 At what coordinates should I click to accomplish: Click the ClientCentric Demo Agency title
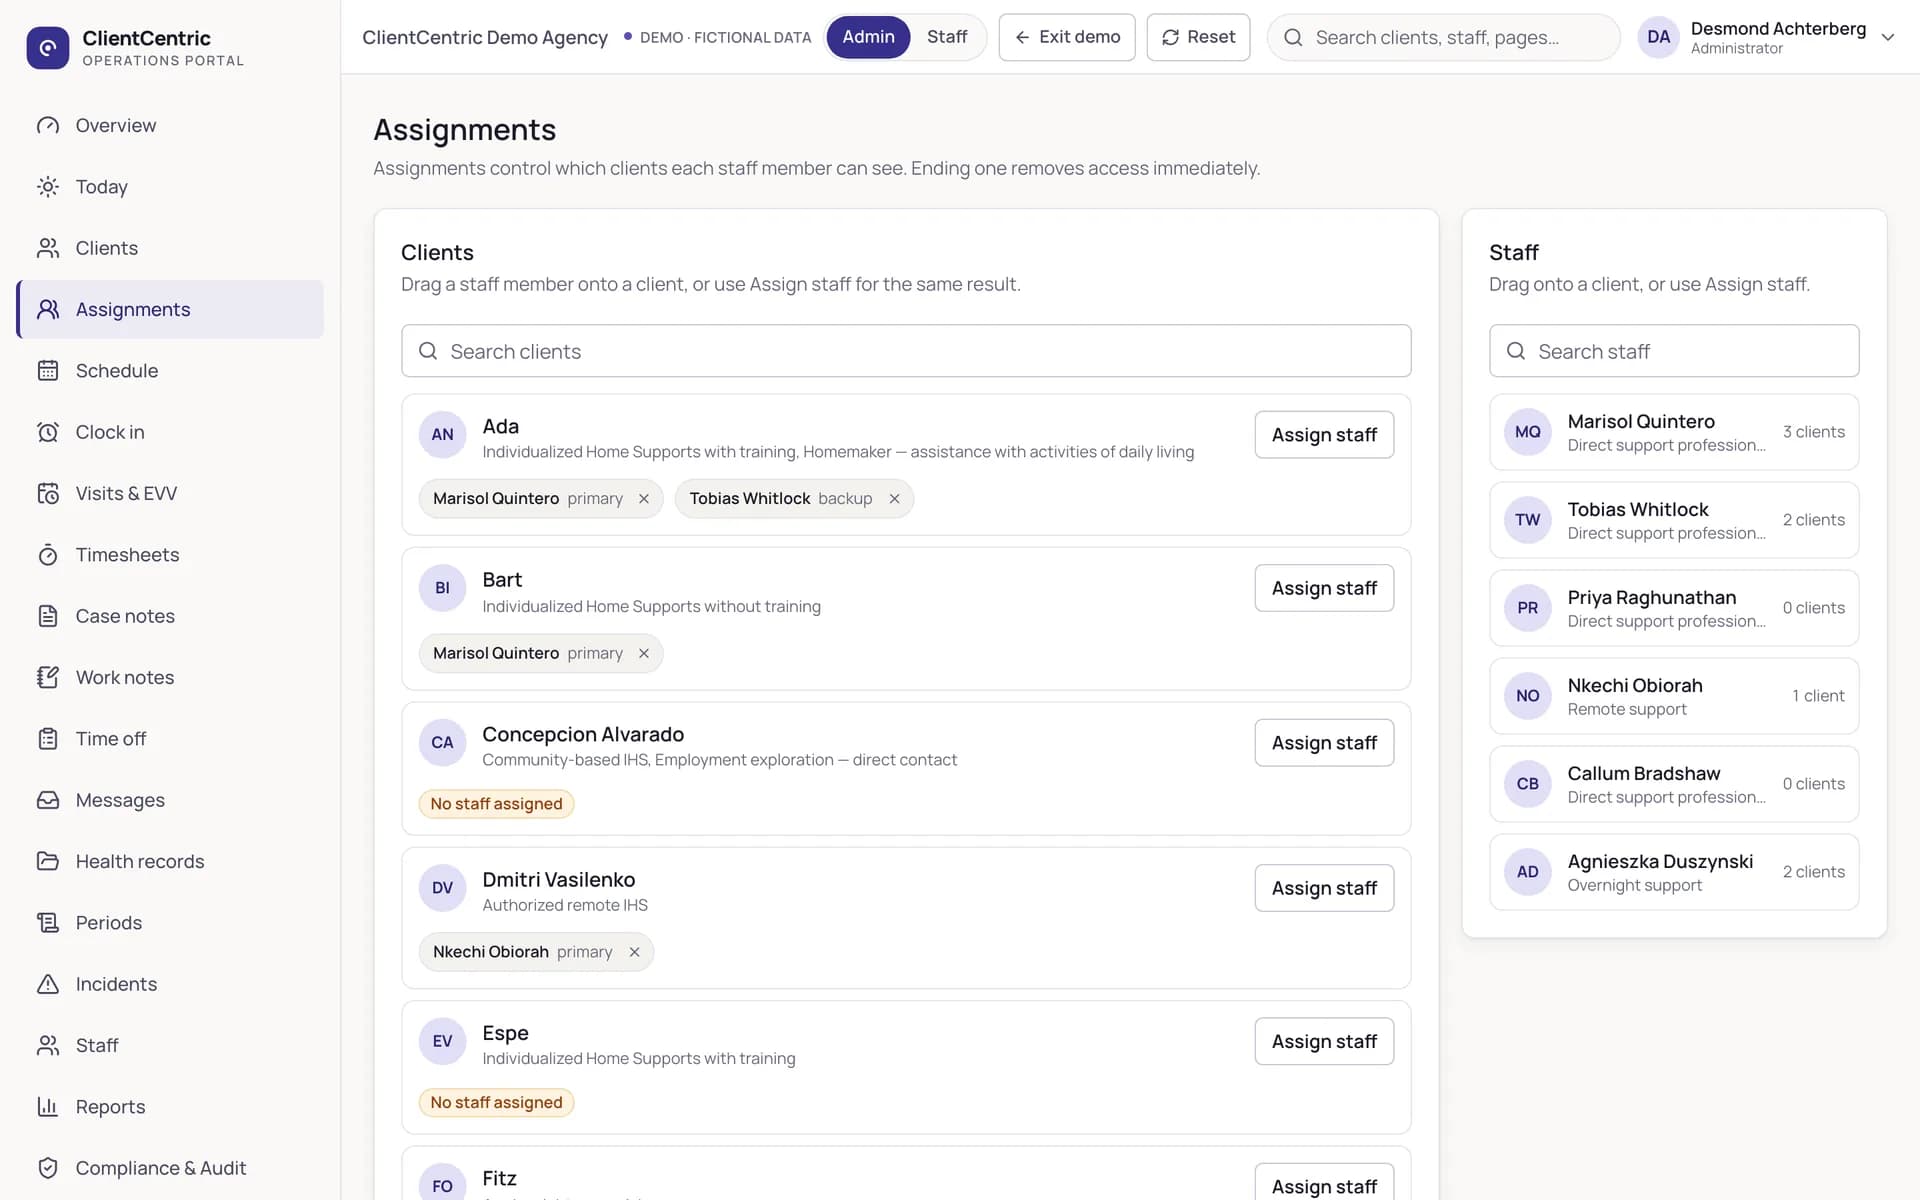point(485,37)
